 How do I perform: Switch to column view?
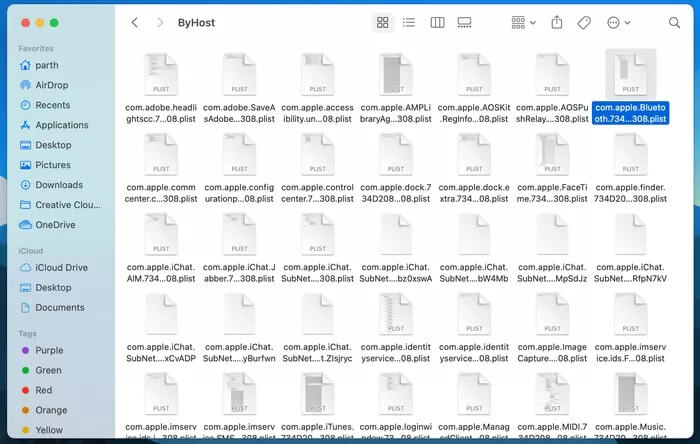click(x=437, y=22)
